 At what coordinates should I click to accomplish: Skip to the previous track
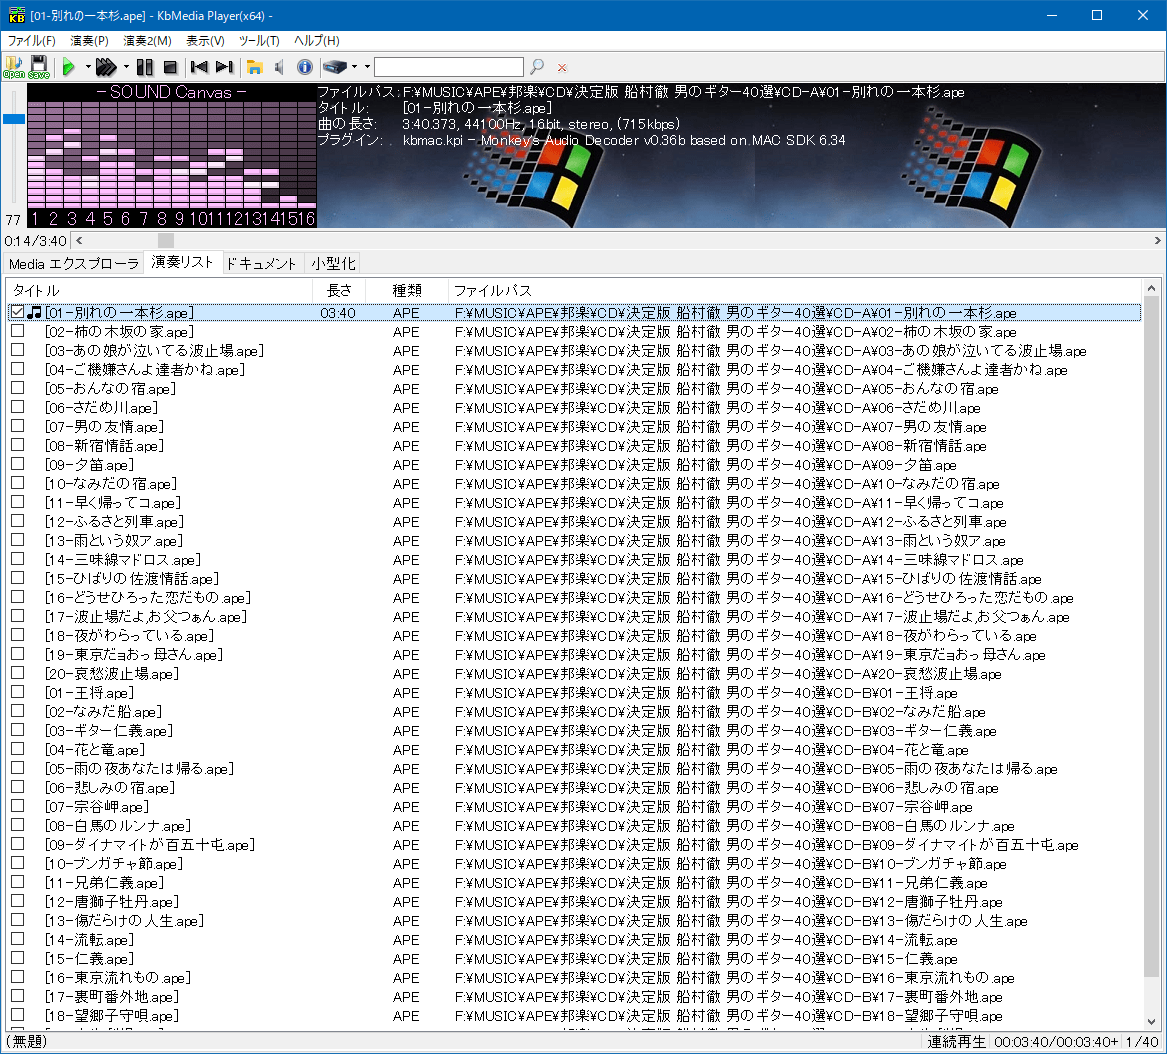(x=199, y=67)
